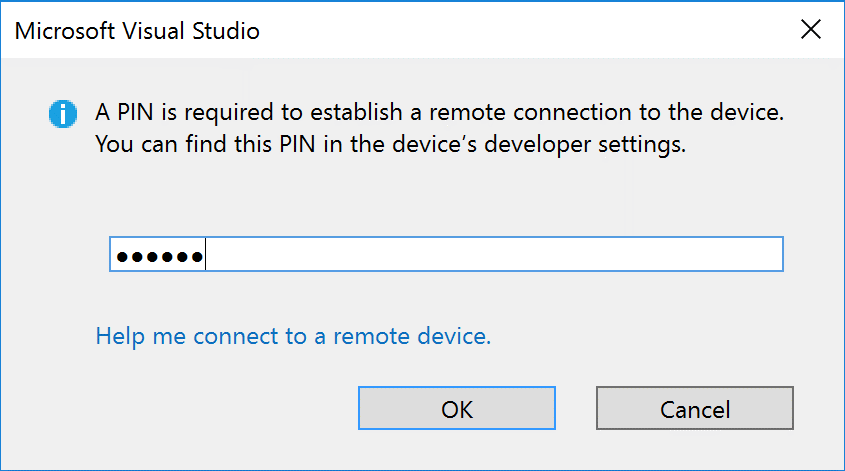Click the 'You can find this PIN' text
Viewport: 845px width, 471px height.
pyautogui.click(x=183, y=144)
